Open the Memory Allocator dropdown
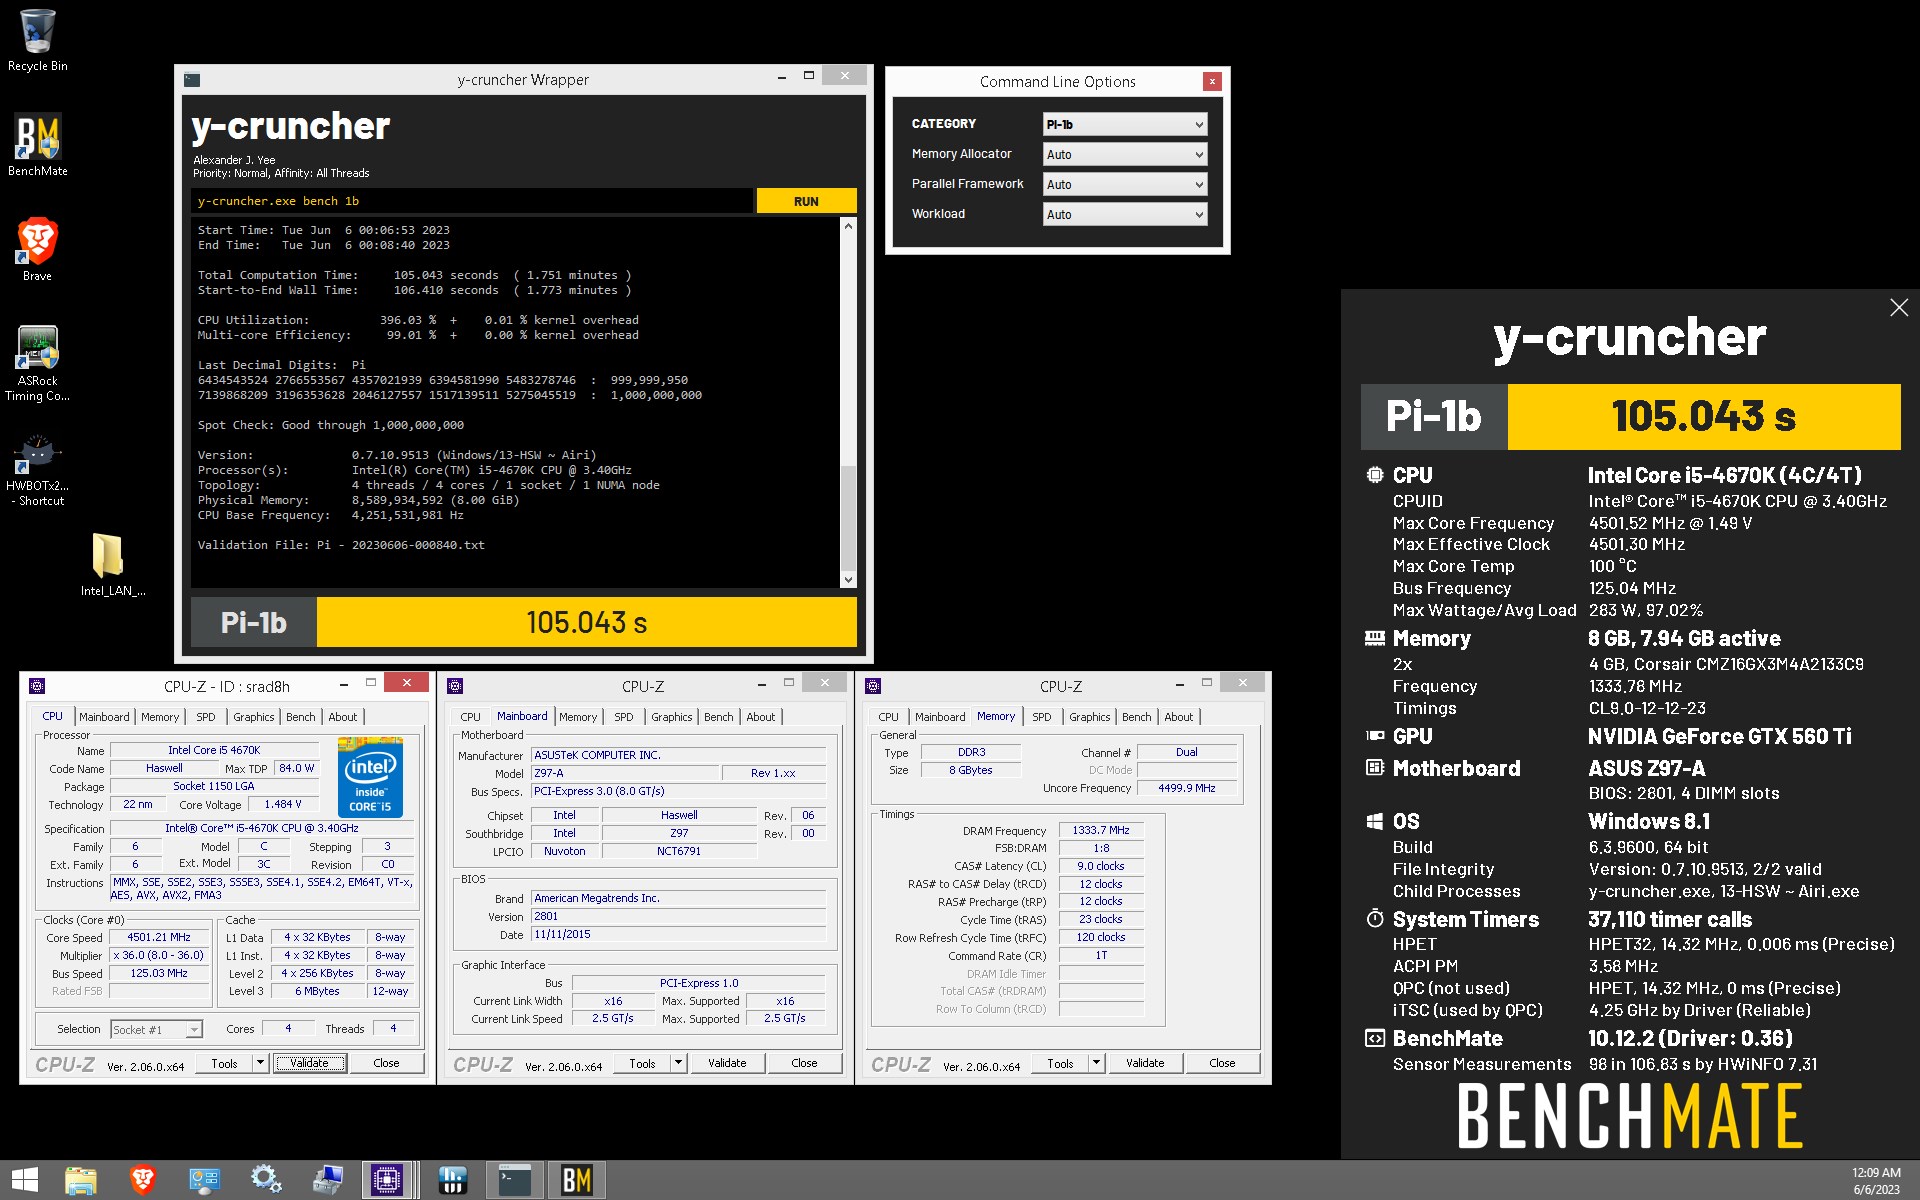Viewport: 1920px width, 1200px height. tap(1125, 154)
